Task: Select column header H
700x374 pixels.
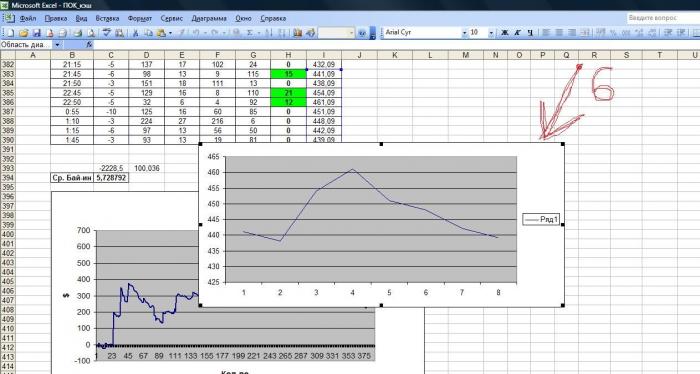Action: pos(288,55)
